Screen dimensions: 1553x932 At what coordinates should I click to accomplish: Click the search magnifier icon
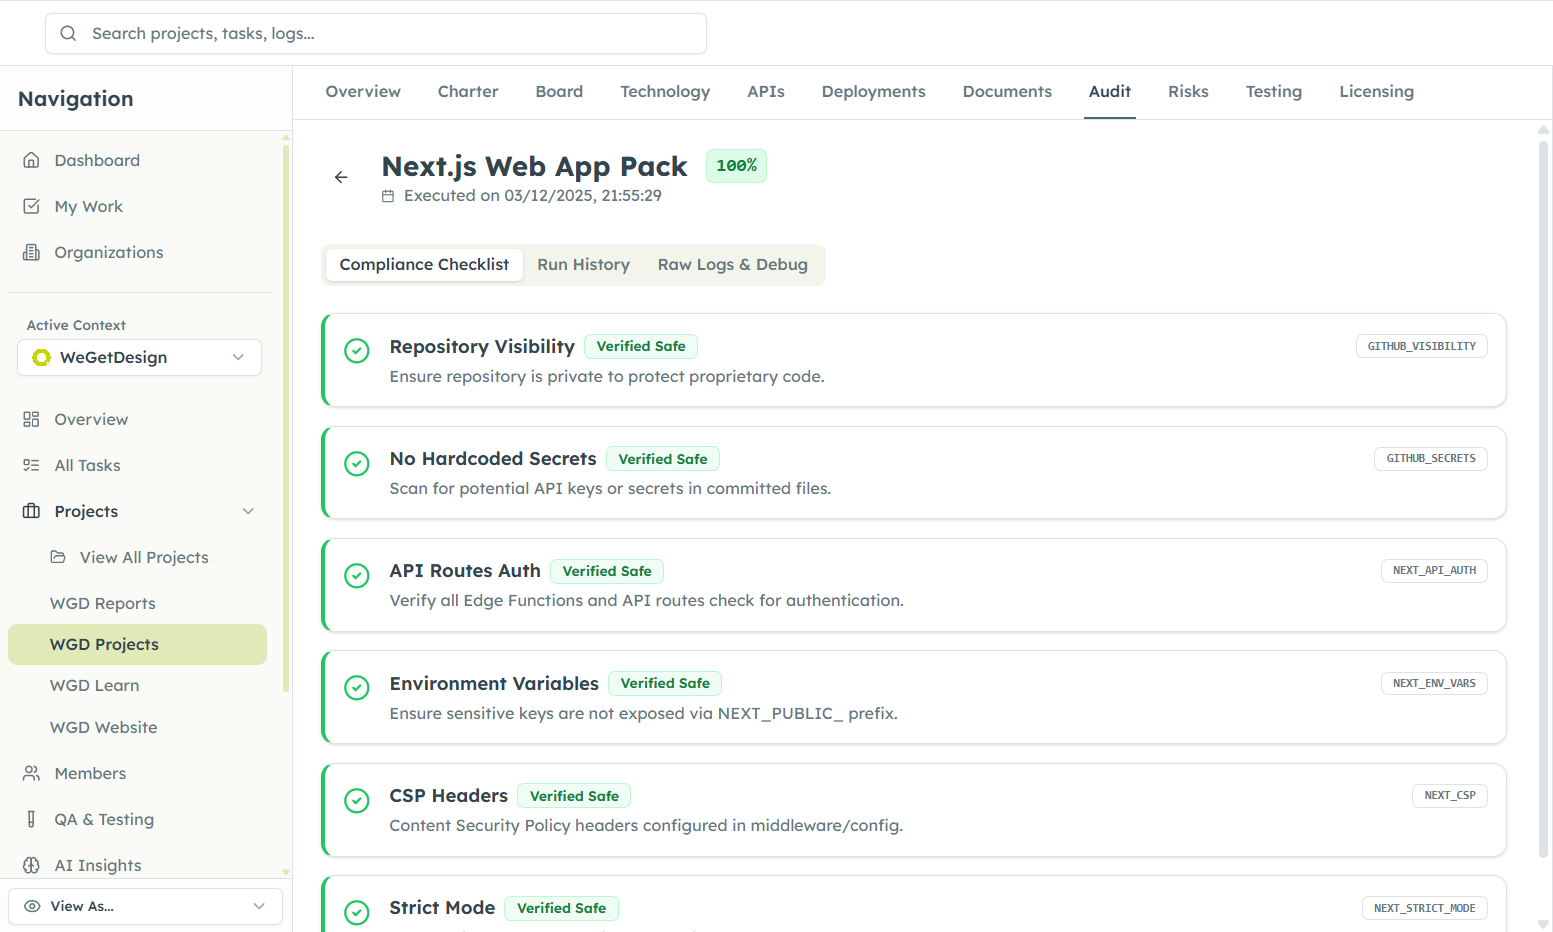68,33
